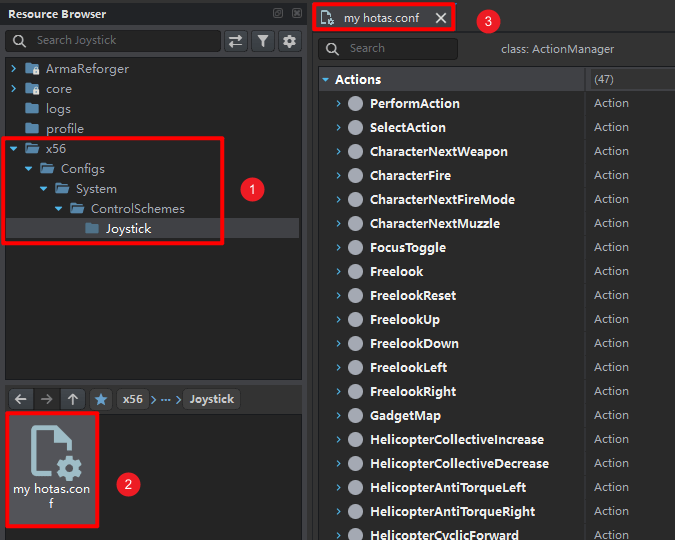Click the circle toggle beside PerformAction
The width and height of the screenshot is (675, 540).
(x=355, y=104)
